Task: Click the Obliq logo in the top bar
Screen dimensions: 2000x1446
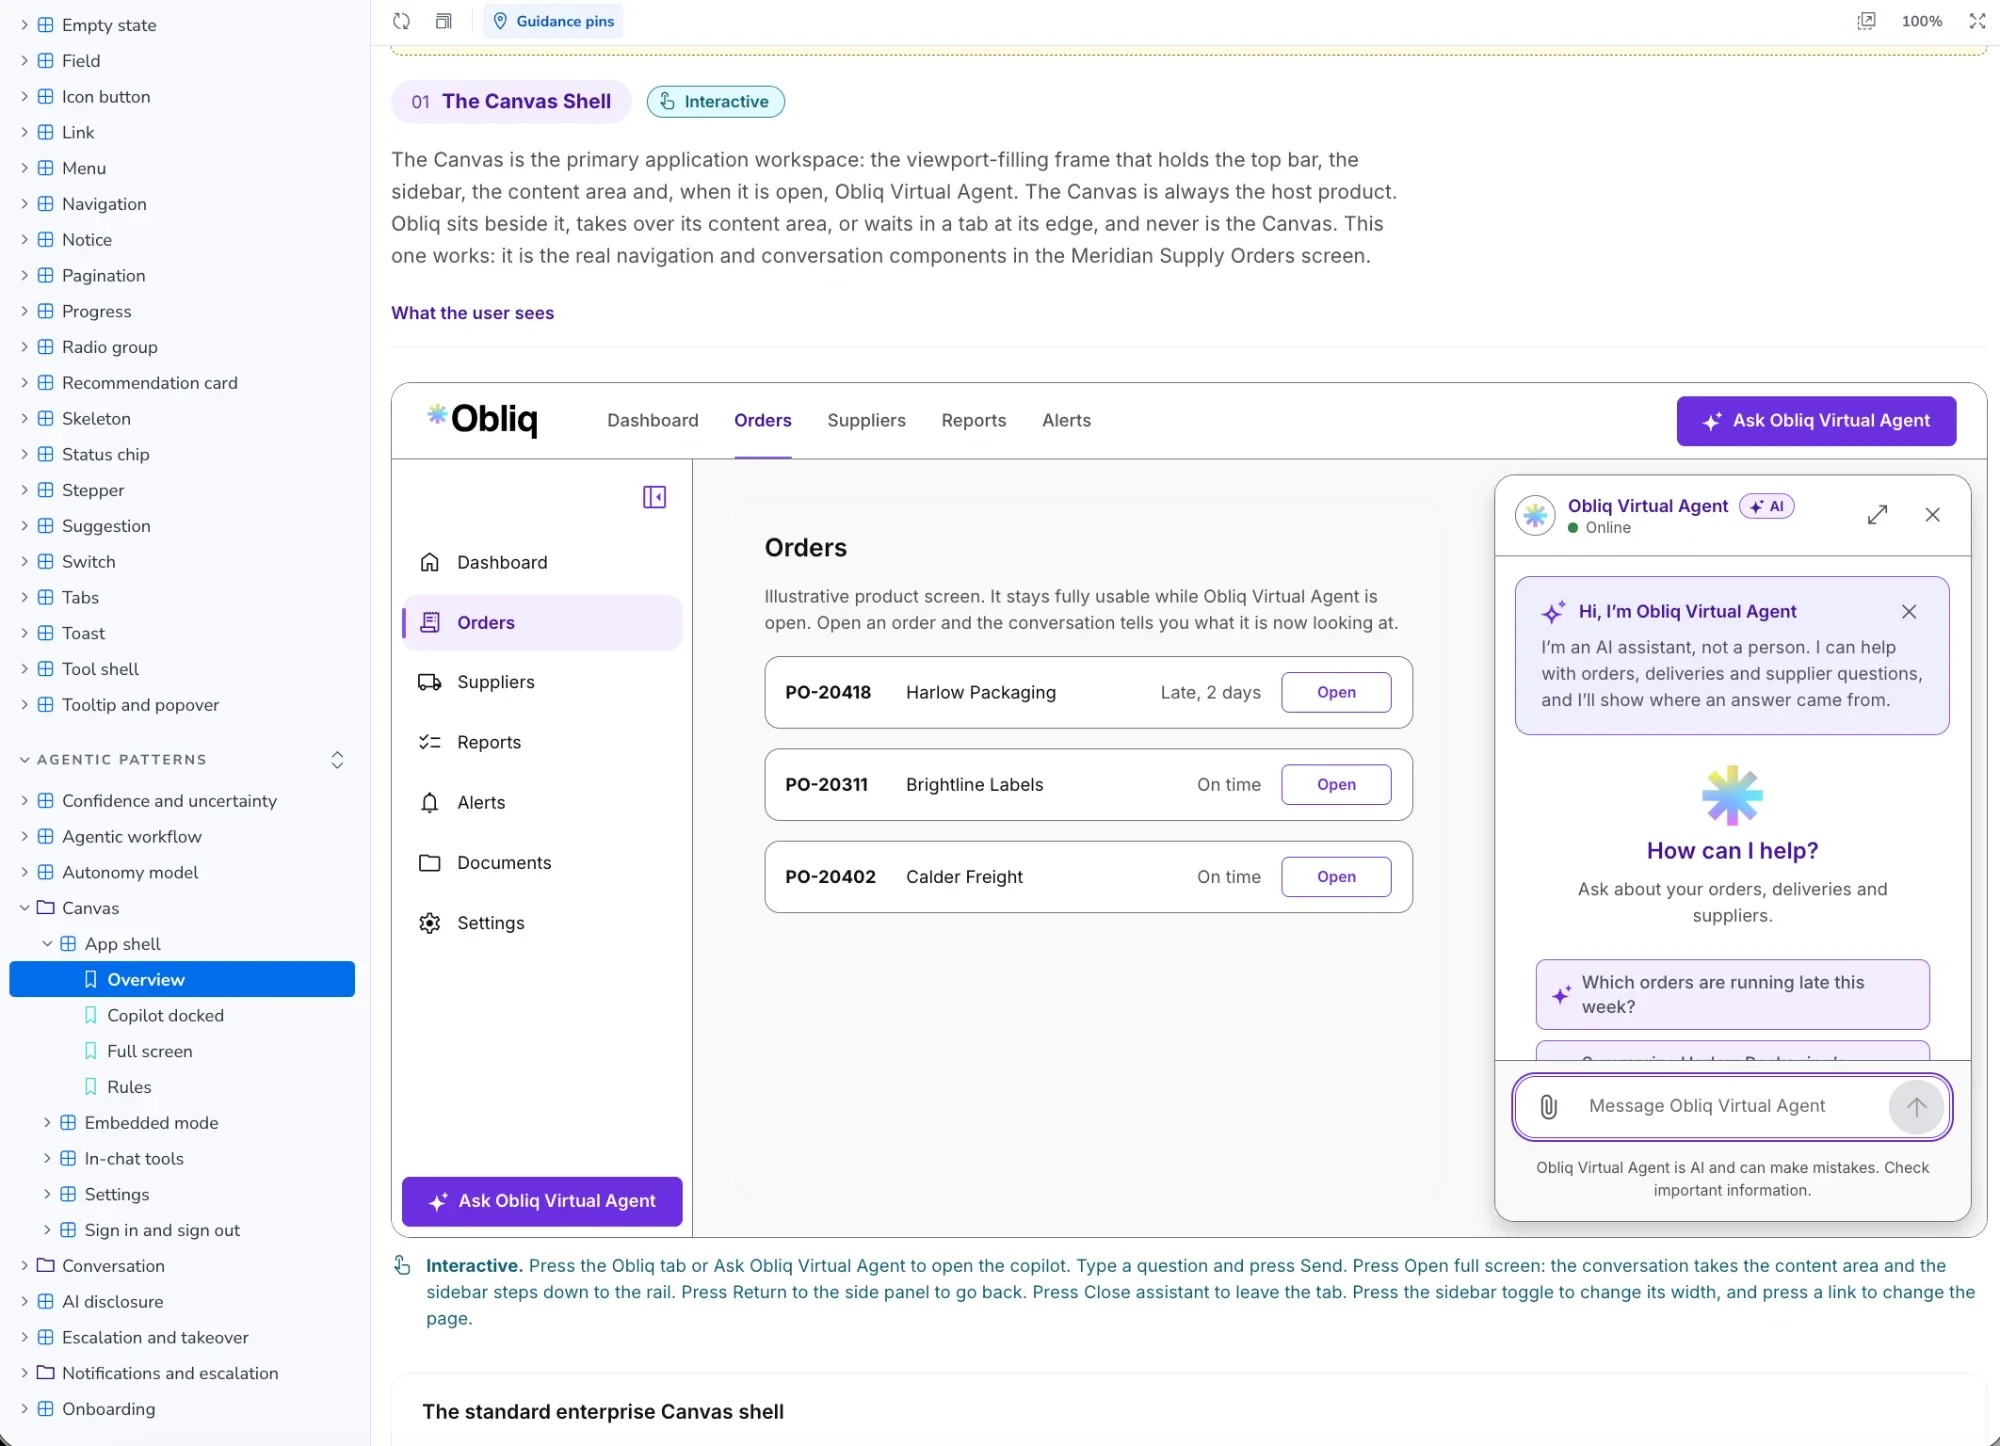Action: click(x=483, y=419)
